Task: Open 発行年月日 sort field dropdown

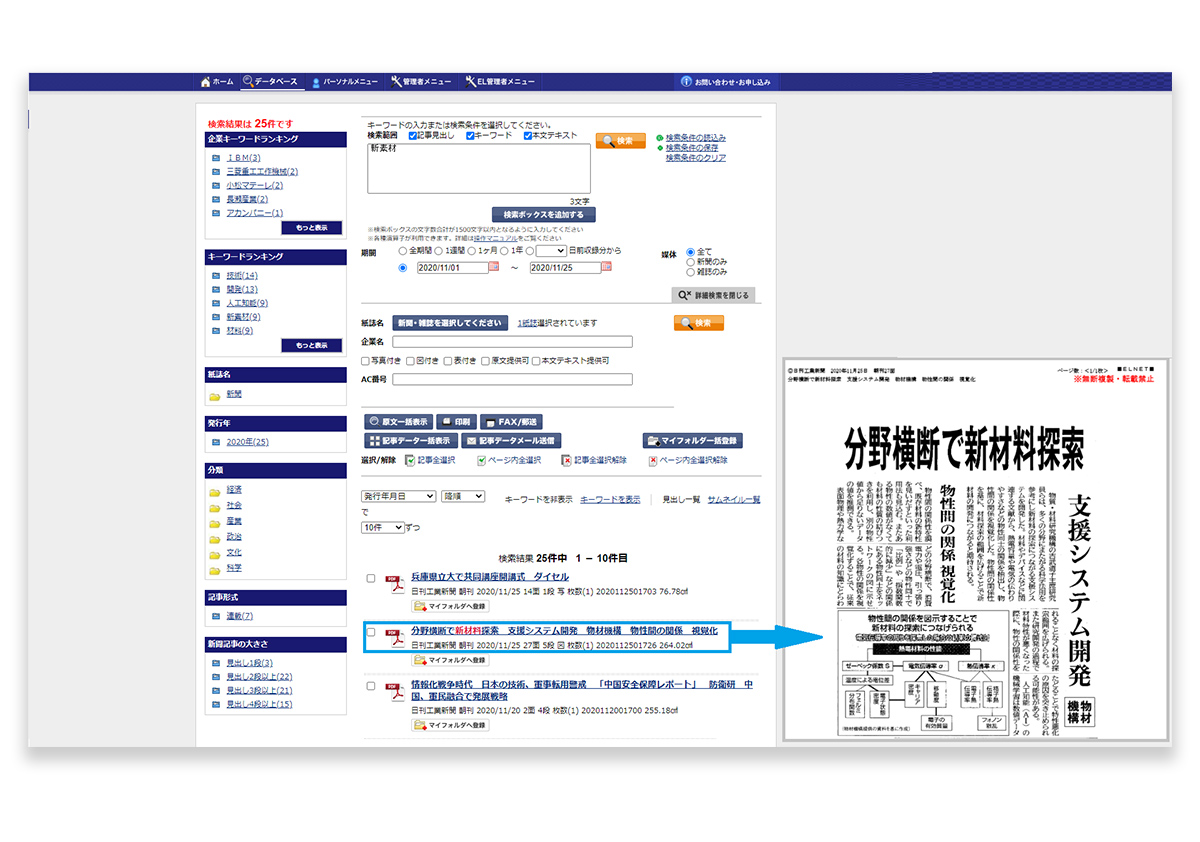Action: tap(399, 496)
